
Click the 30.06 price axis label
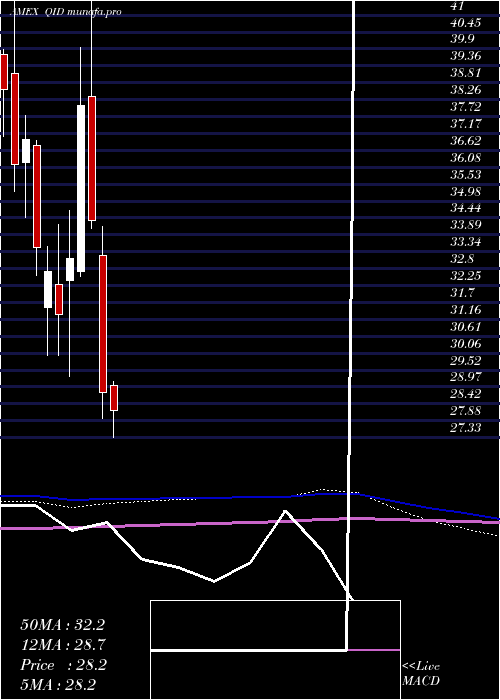click(466, 344)
